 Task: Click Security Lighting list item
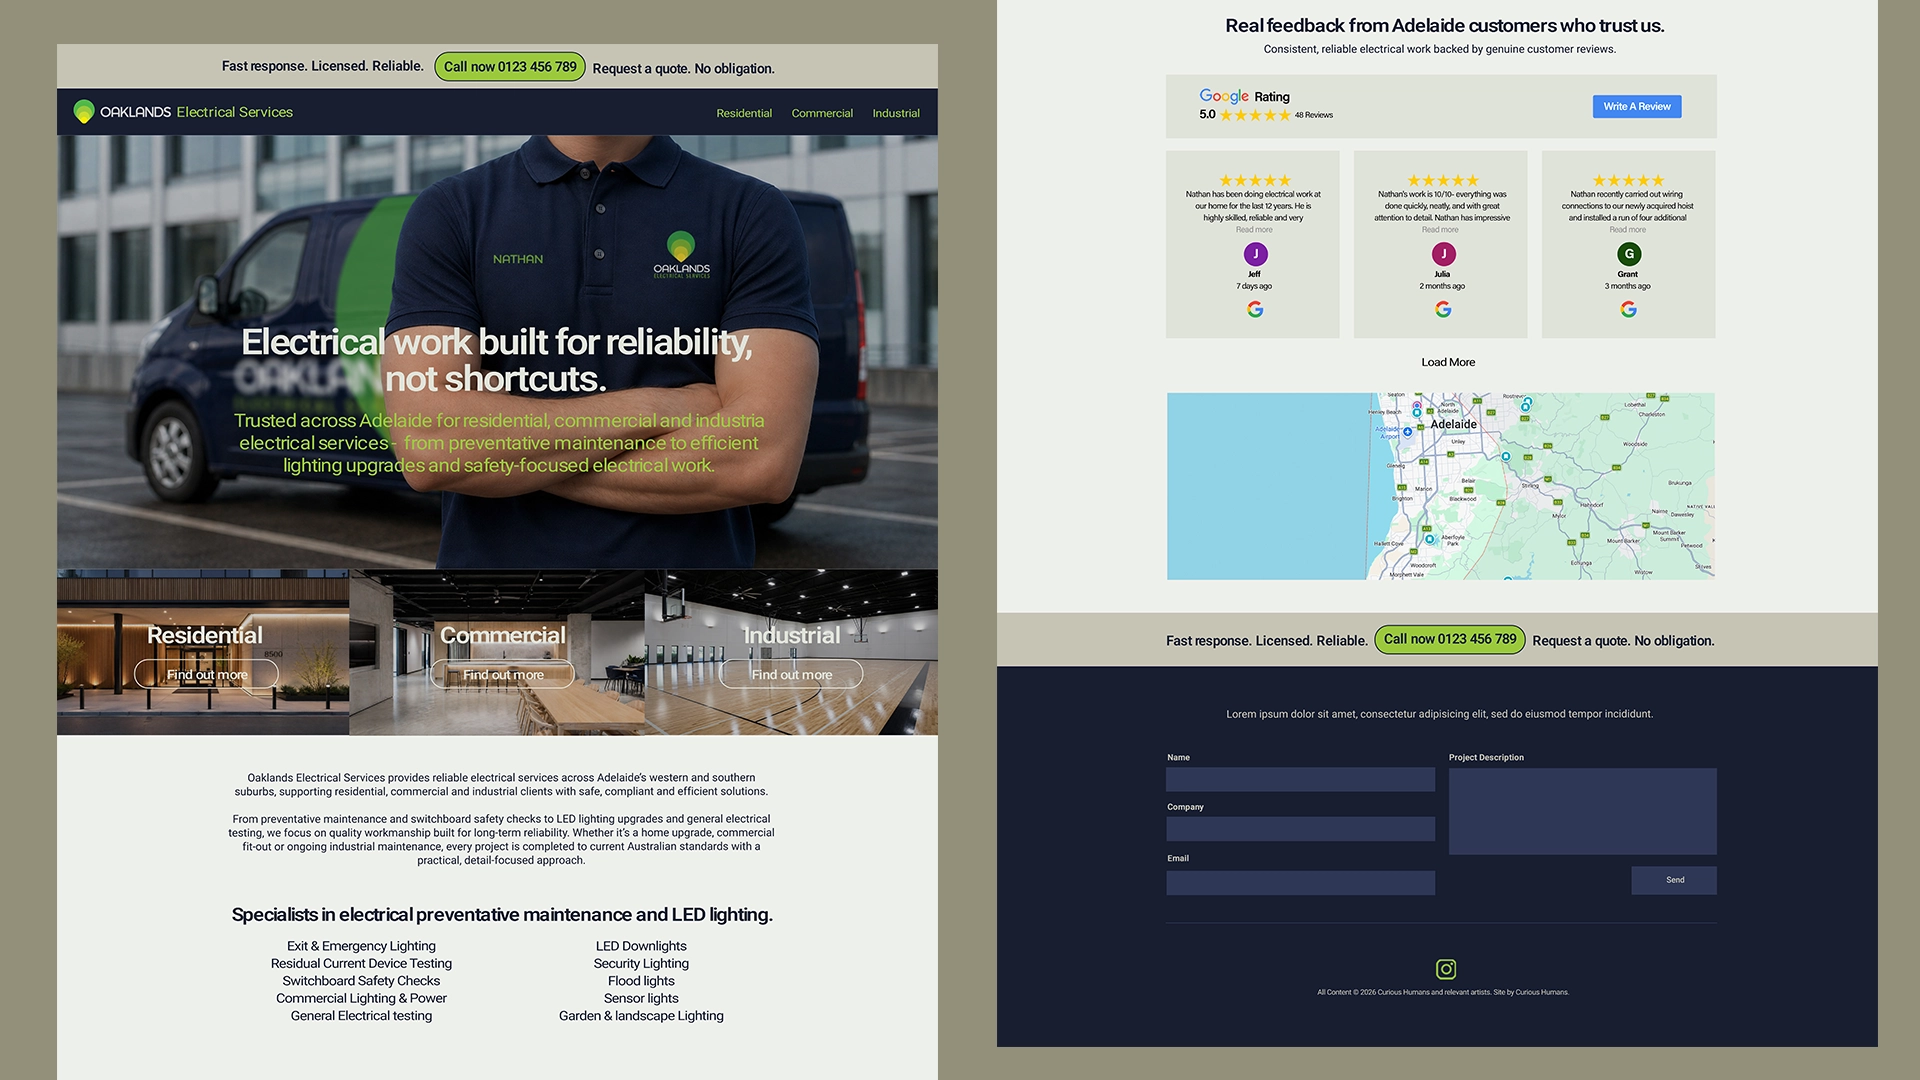pyautogui.click(x=641, y=963)
